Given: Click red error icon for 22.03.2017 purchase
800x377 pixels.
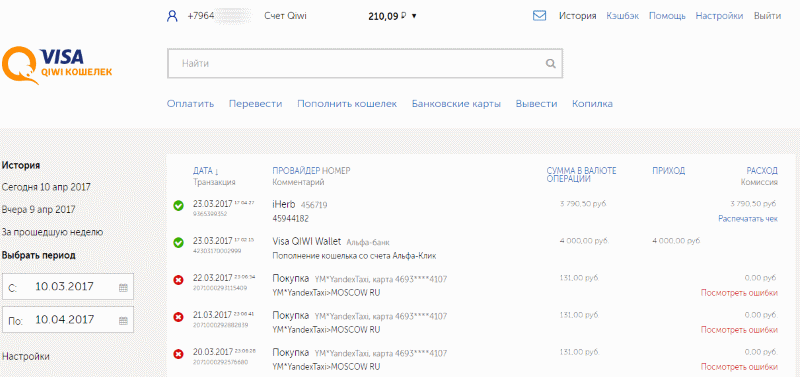Looking at the screenshot, I should point(179,280).
